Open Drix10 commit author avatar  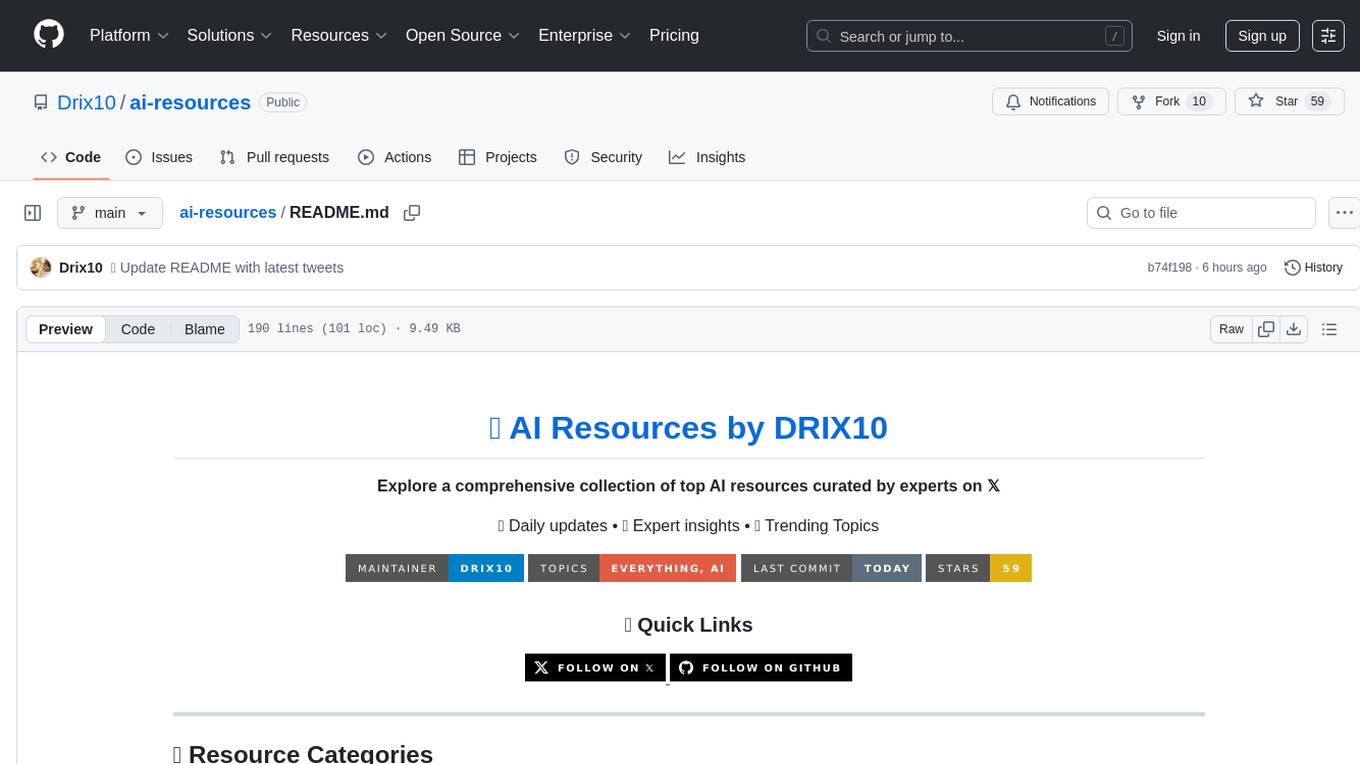(41, 267)
